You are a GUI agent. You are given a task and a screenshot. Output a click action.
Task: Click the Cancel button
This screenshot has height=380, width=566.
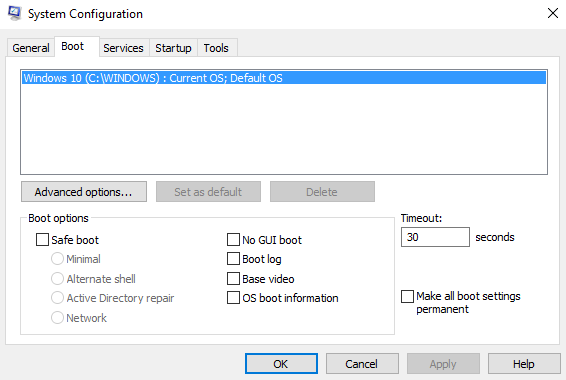click(x=362, y=364)
